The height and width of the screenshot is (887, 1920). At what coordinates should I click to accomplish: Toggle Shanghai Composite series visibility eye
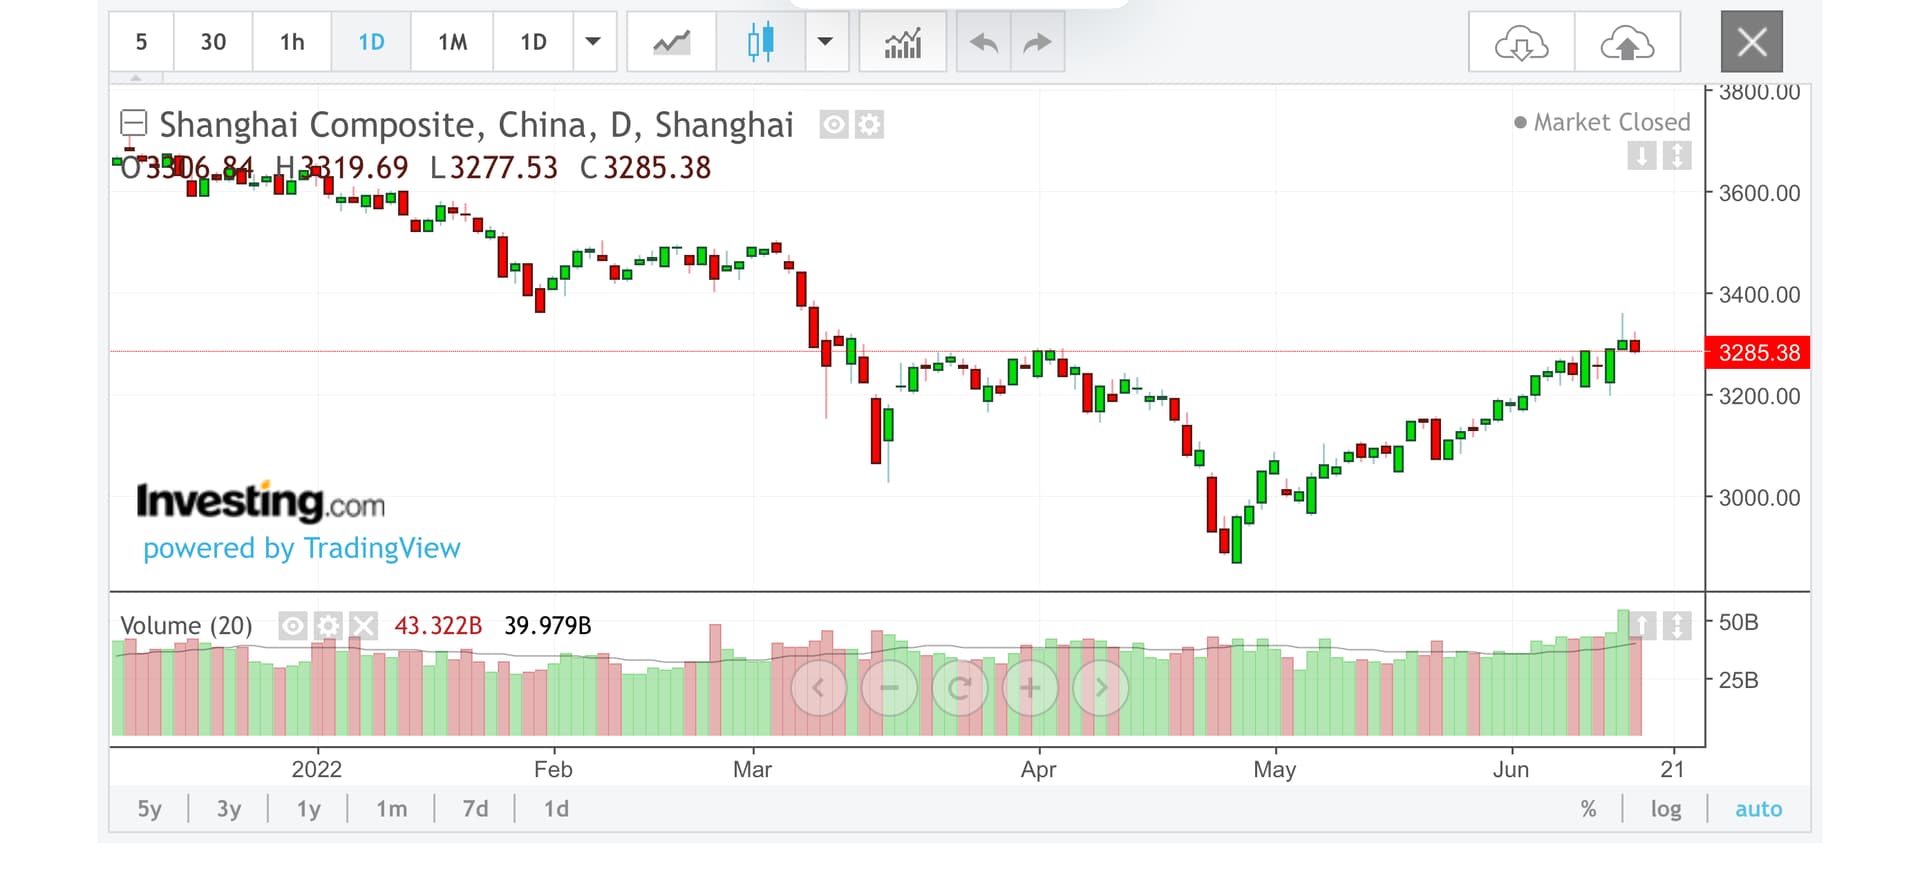(834, 125)
